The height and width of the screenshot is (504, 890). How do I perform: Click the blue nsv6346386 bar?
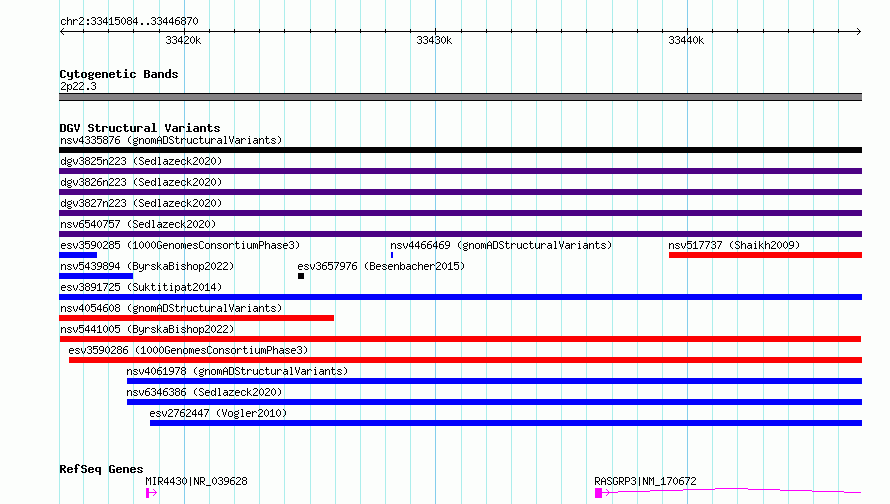click(x=494, y=402)
